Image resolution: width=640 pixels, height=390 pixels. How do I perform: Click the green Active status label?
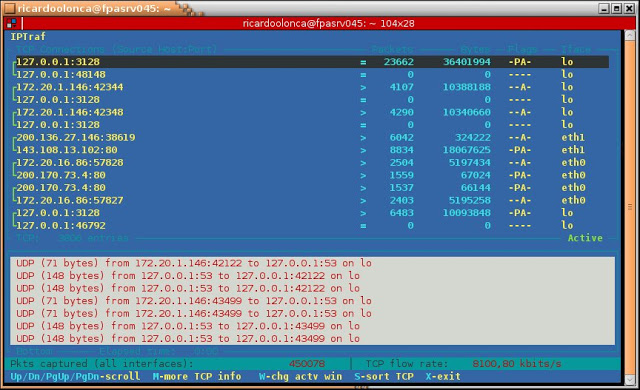tap(585, 238)
